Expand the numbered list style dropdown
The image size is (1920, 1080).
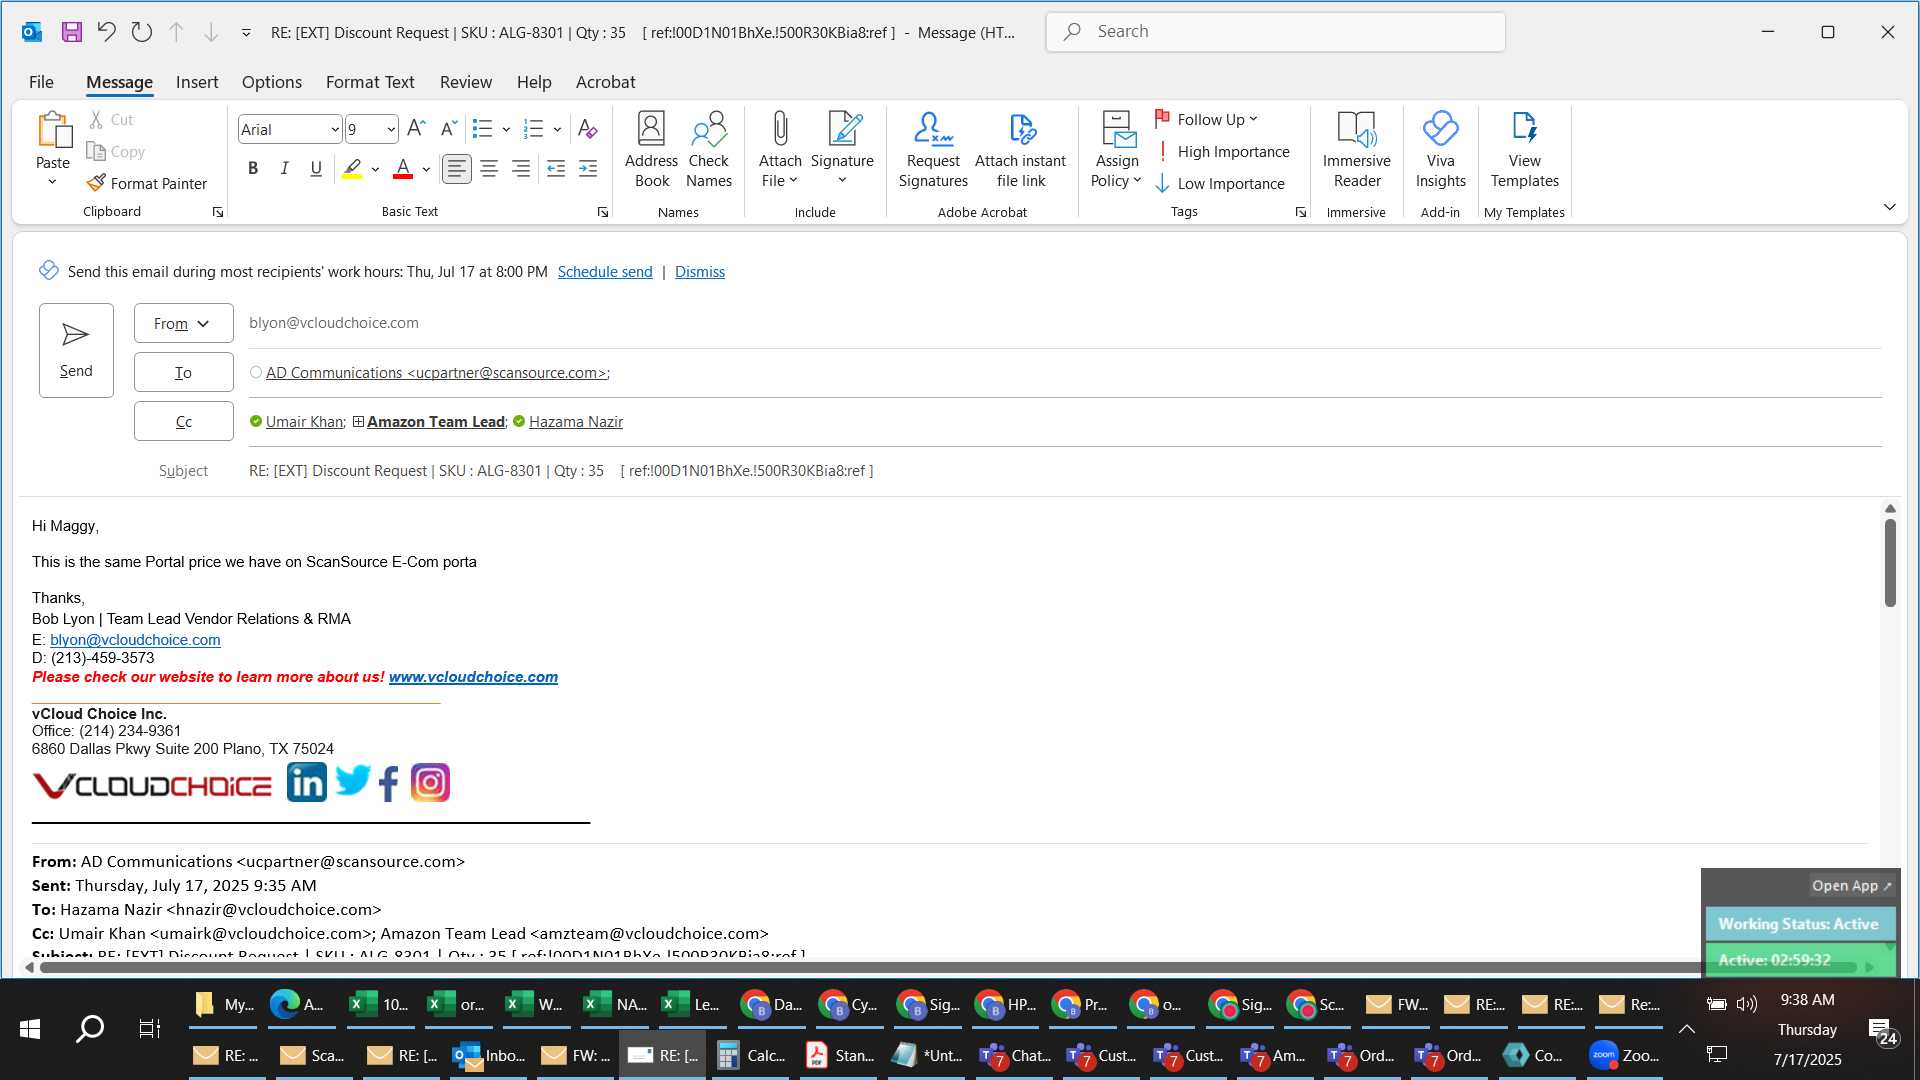click(558, 129)
